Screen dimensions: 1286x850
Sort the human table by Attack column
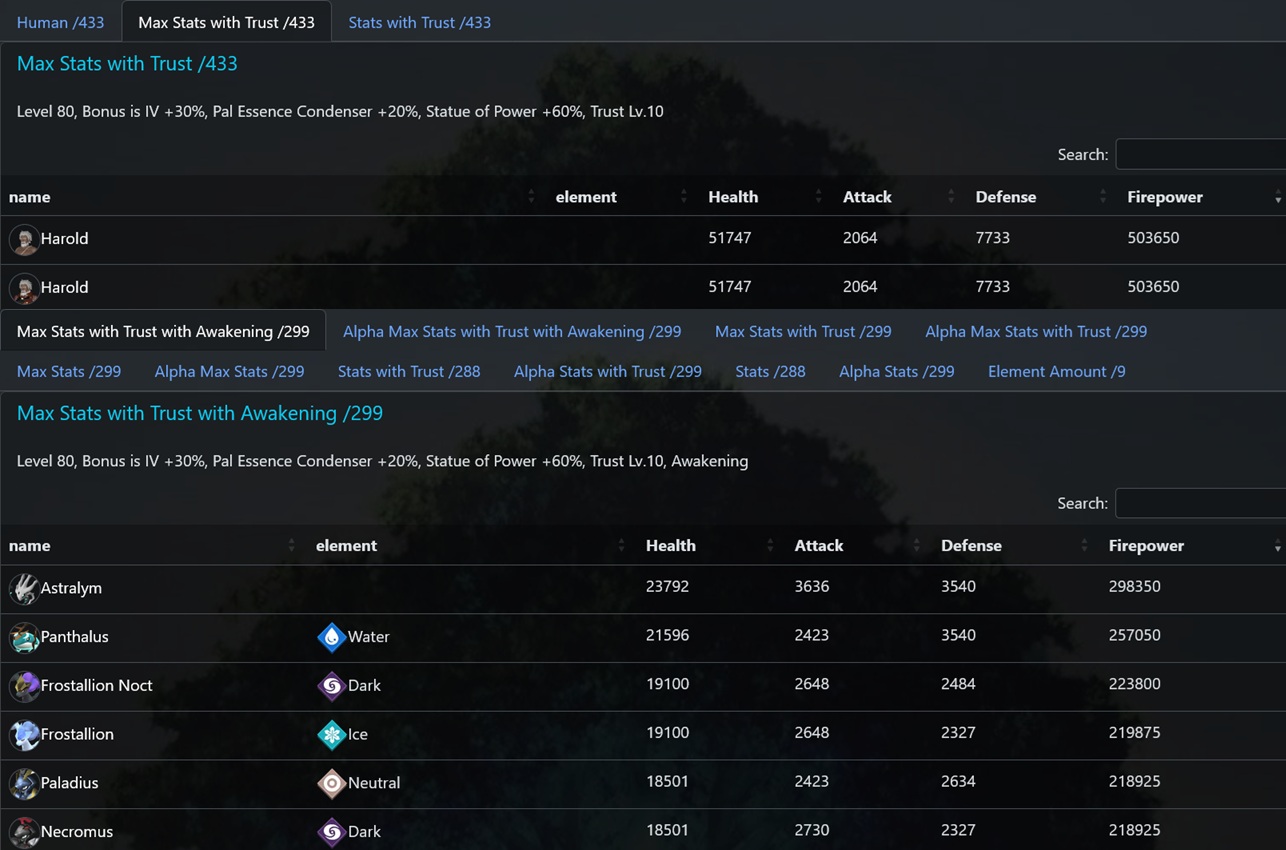(900, 197)
